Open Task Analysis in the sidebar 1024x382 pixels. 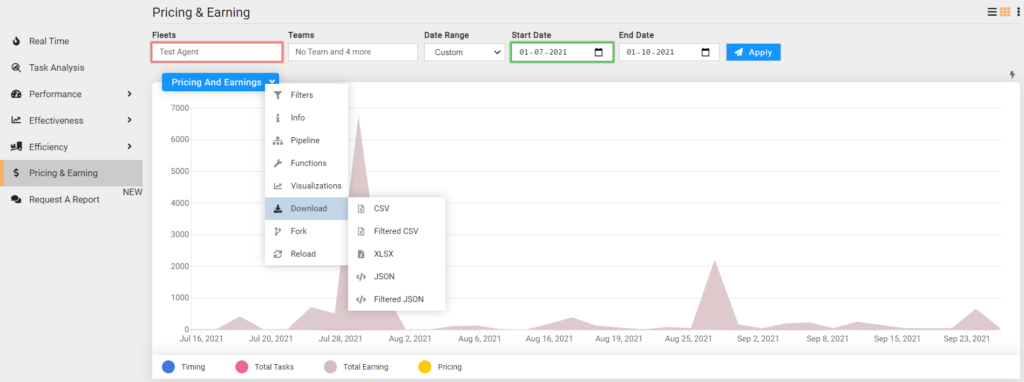(x=71, y=68)
